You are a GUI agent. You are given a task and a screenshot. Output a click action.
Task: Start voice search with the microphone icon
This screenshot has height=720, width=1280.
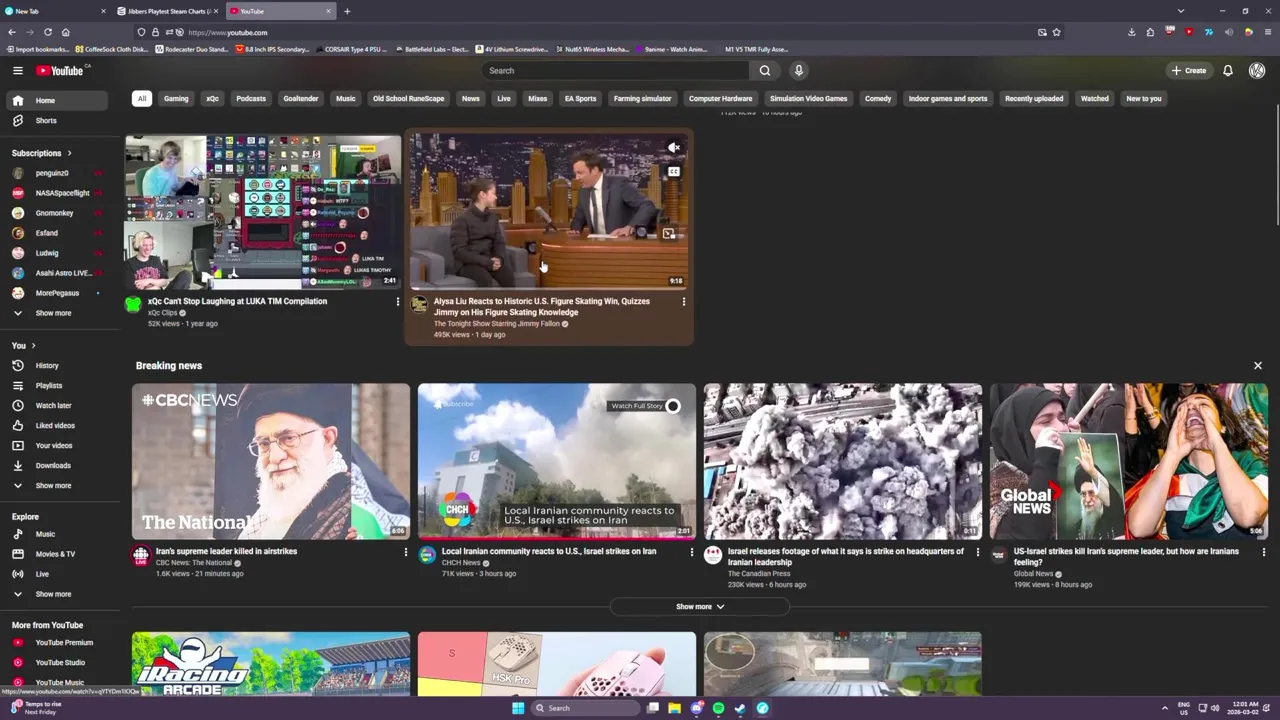(798, 70)
